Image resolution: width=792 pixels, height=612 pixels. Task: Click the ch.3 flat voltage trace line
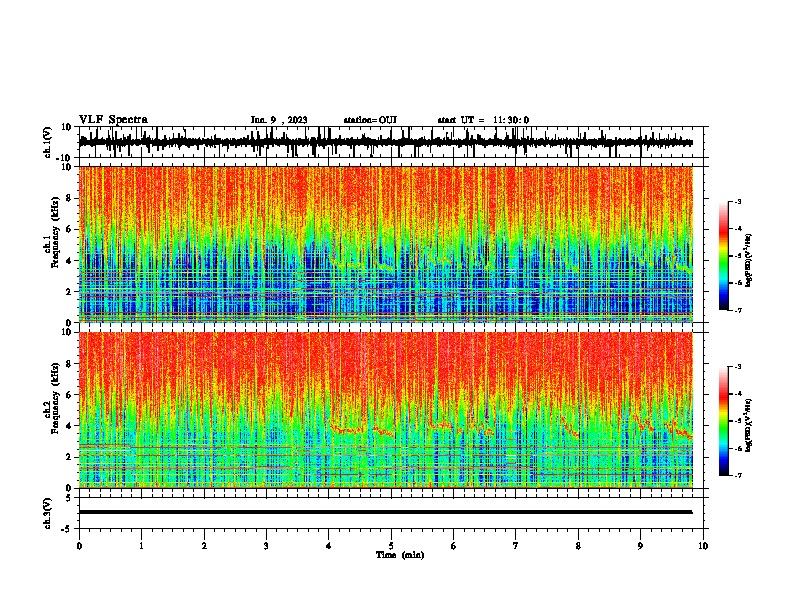pos(385,512)
